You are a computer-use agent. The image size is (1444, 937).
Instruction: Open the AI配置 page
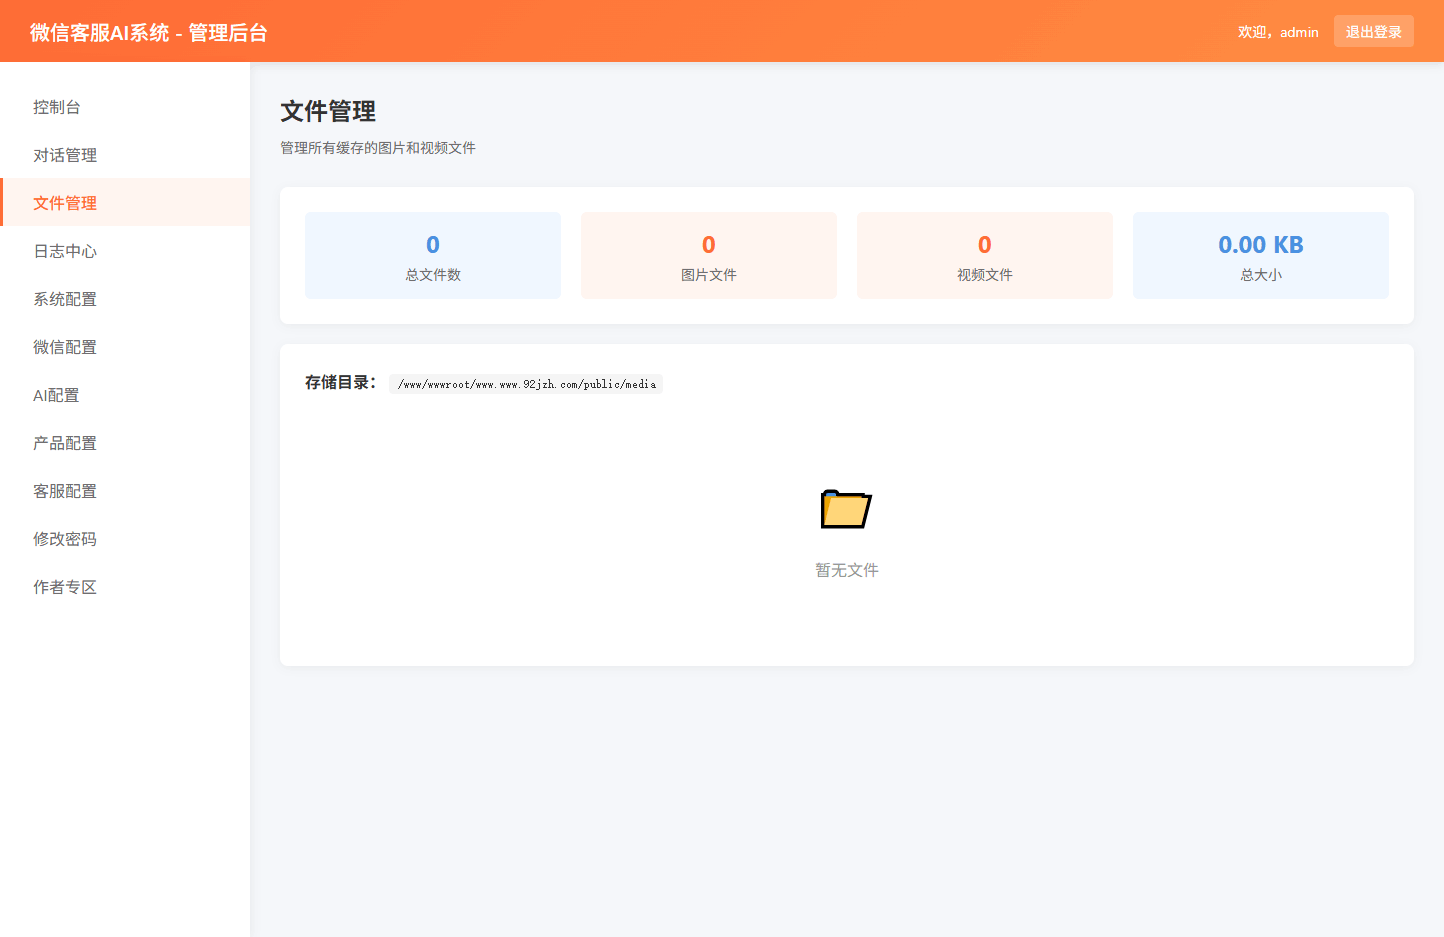(x=57, y=395)
